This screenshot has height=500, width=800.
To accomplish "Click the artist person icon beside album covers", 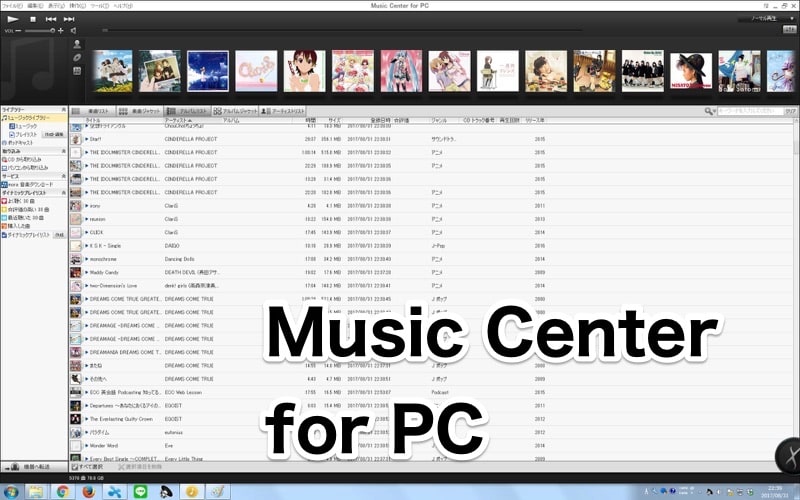I will pyautogui.click(x=76, y=45).
